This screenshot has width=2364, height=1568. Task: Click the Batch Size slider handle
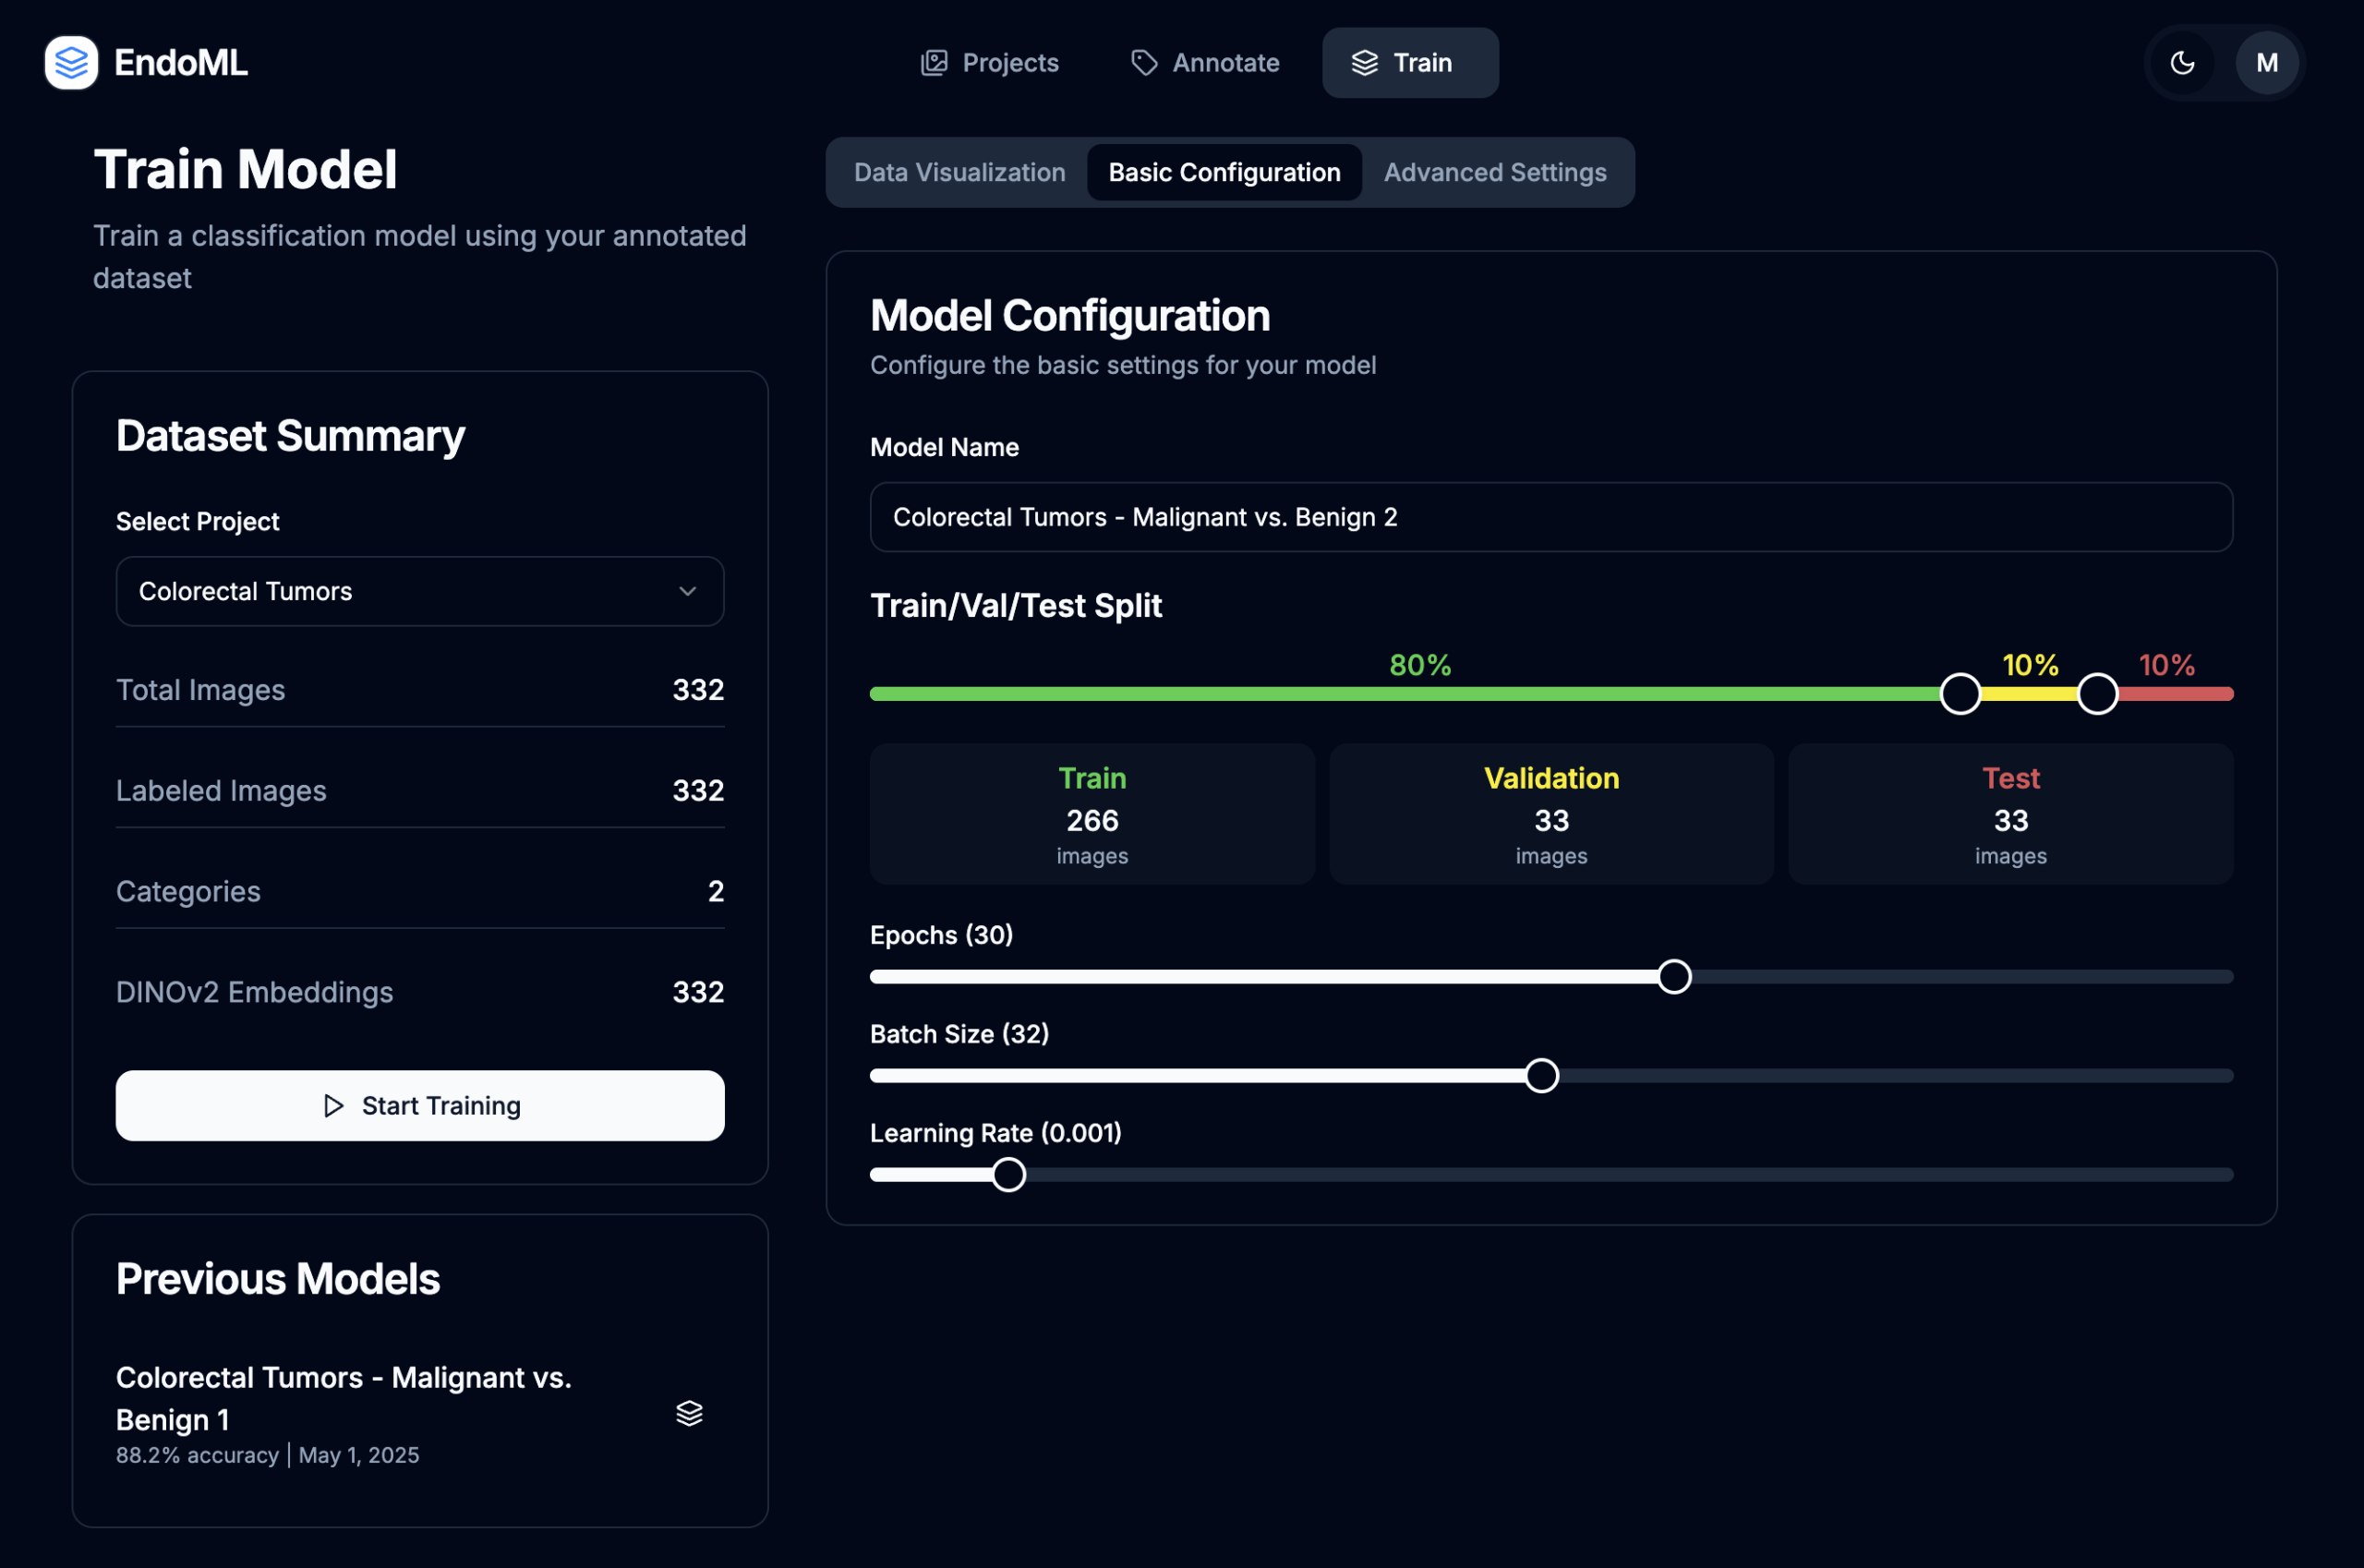[x=1541, y=1076]
